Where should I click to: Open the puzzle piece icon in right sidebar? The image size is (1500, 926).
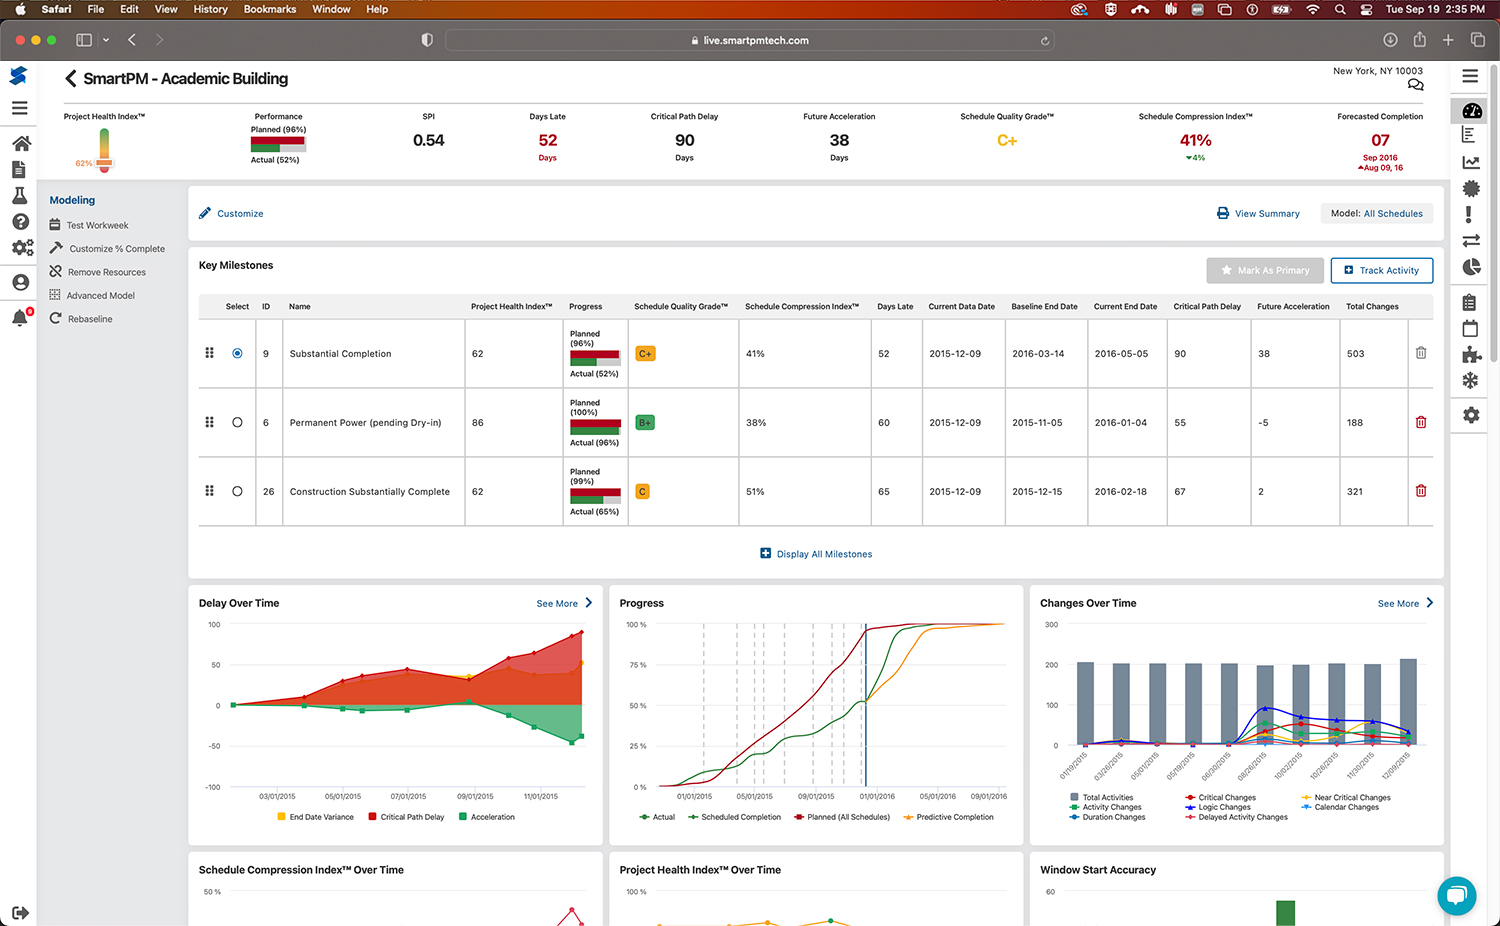tap(1471, 354)
